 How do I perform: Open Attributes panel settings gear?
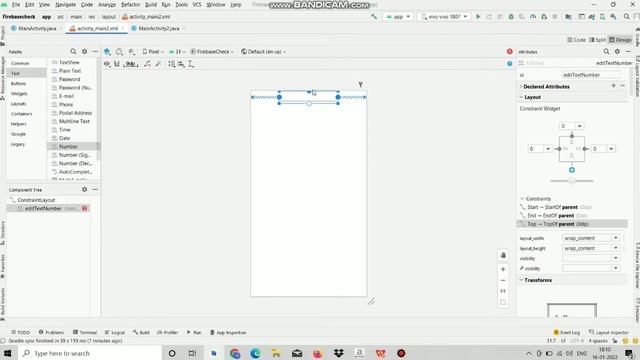point(617,51)
